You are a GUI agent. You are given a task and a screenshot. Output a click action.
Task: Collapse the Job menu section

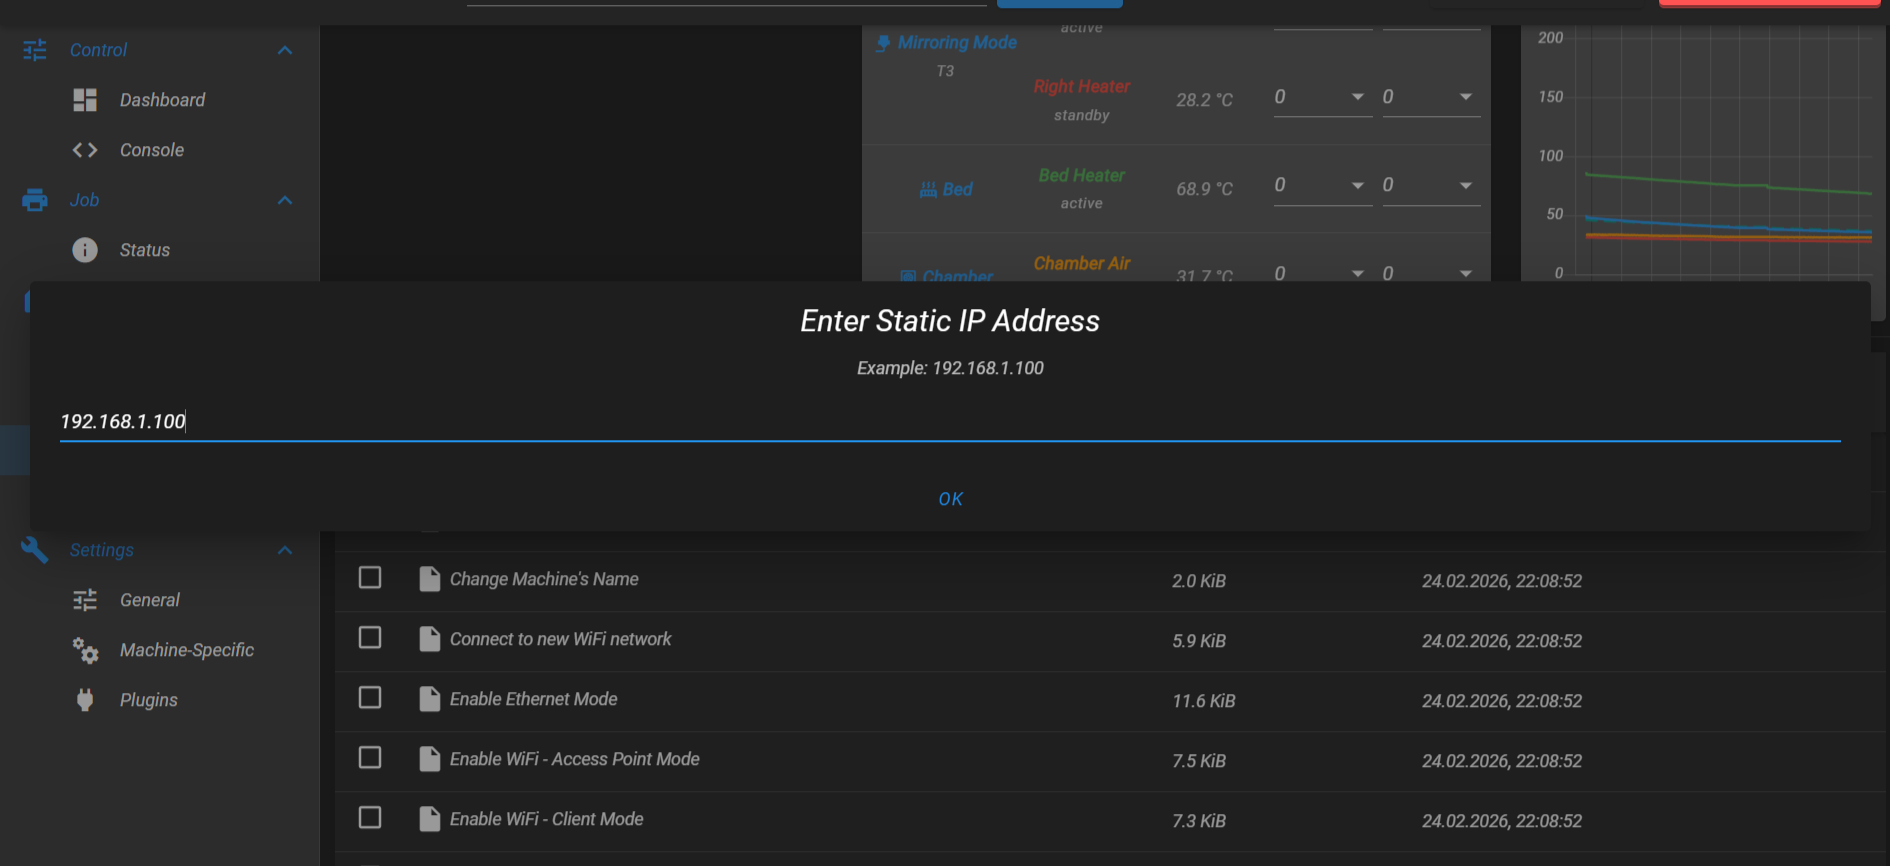[285, 200]
